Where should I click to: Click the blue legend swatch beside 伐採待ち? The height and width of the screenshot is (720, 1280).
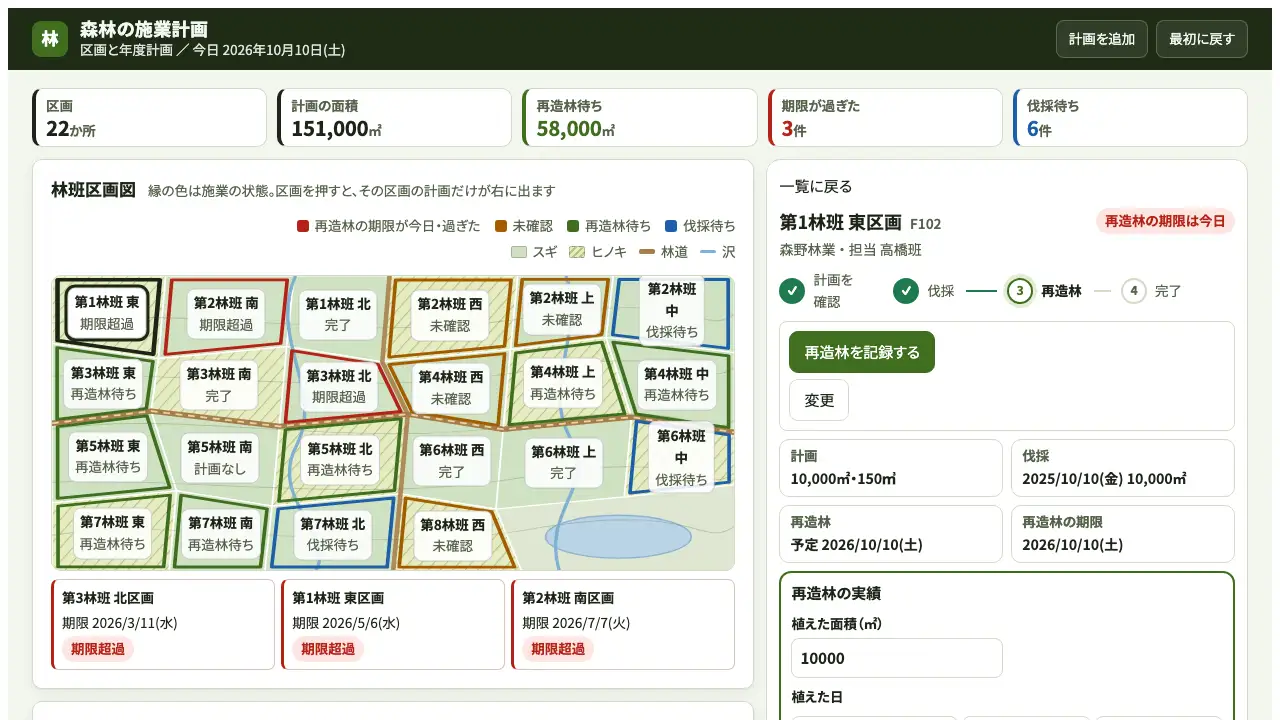[x=671, y=226]
